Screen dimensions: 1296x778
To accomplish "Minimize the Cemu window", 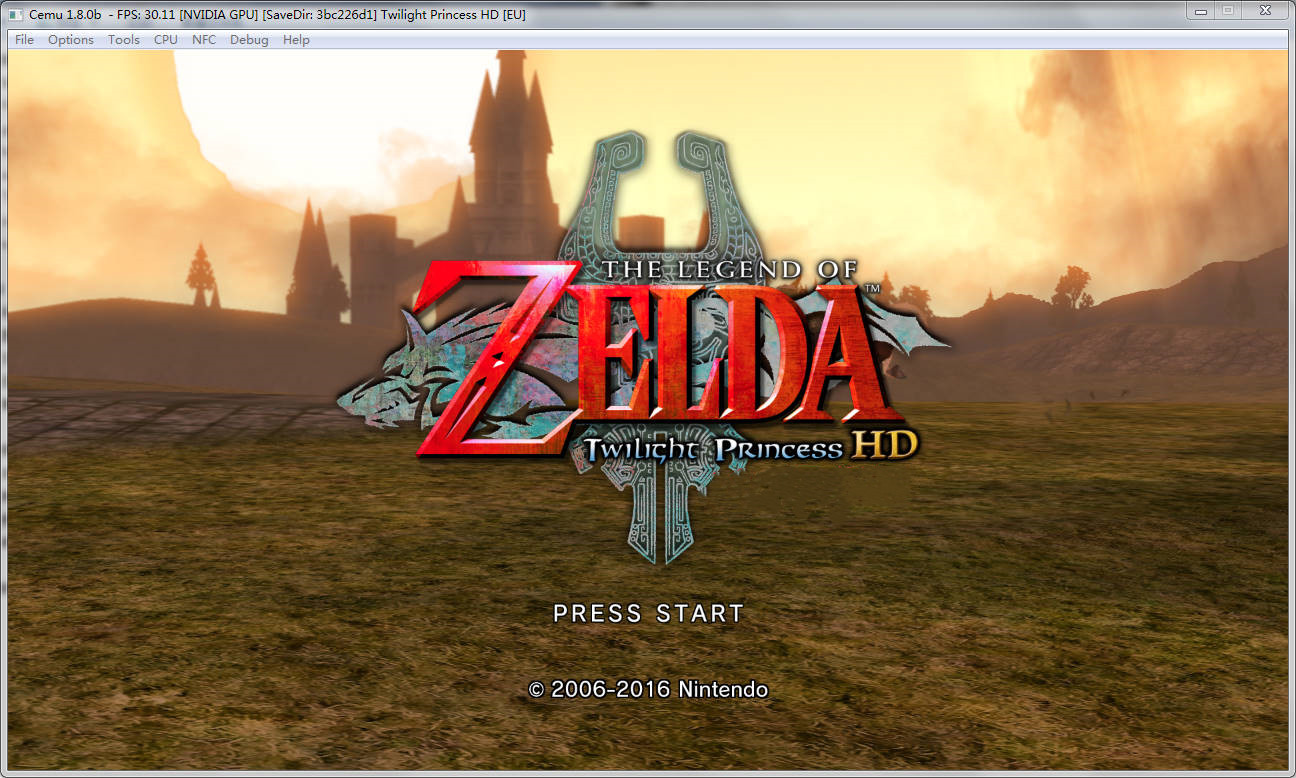I will point(1201,11).
